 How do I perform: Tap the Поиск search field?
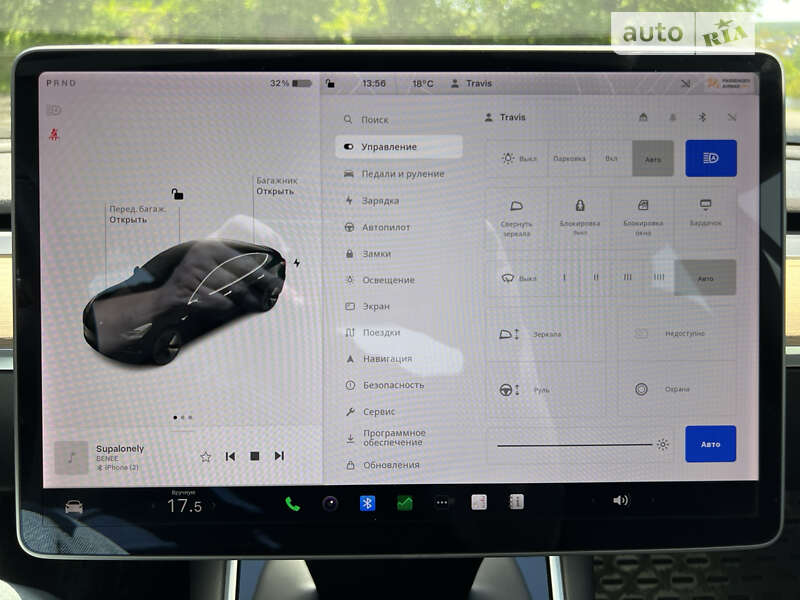tap(375, 119)
